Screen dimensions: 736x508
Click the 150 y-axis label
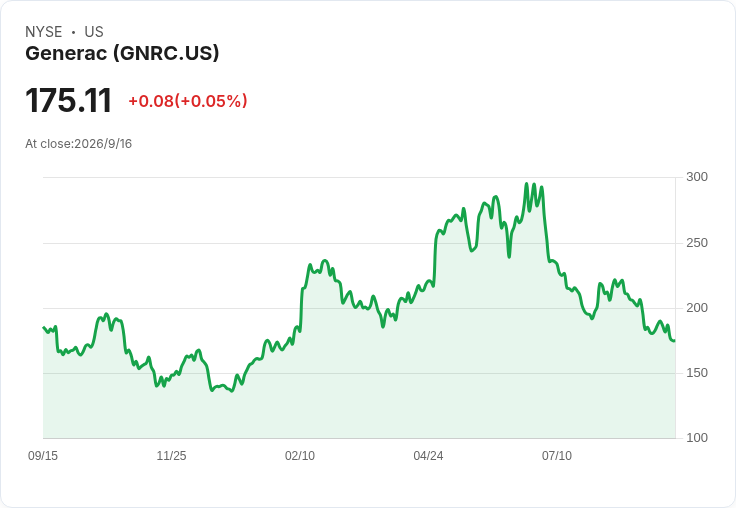tap(697, 373)
